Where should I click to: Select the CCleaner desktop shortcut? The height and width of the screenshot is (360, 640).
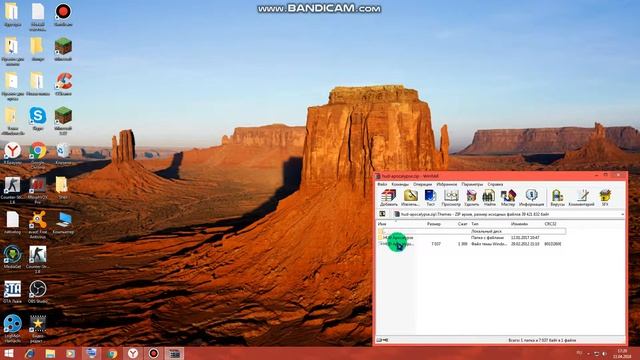coord(63,84)
